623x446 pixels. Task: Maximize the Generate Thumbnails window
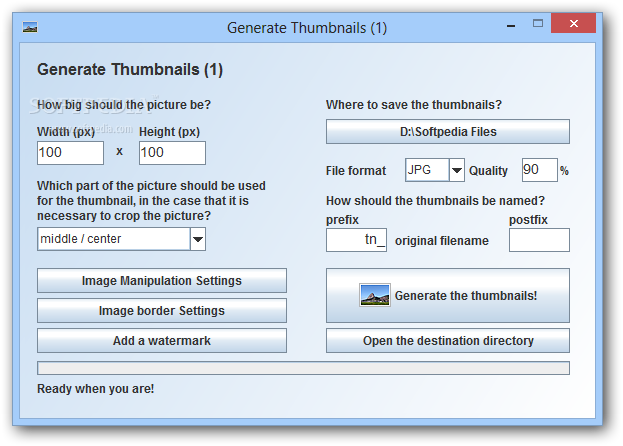(x=538, y=24)
